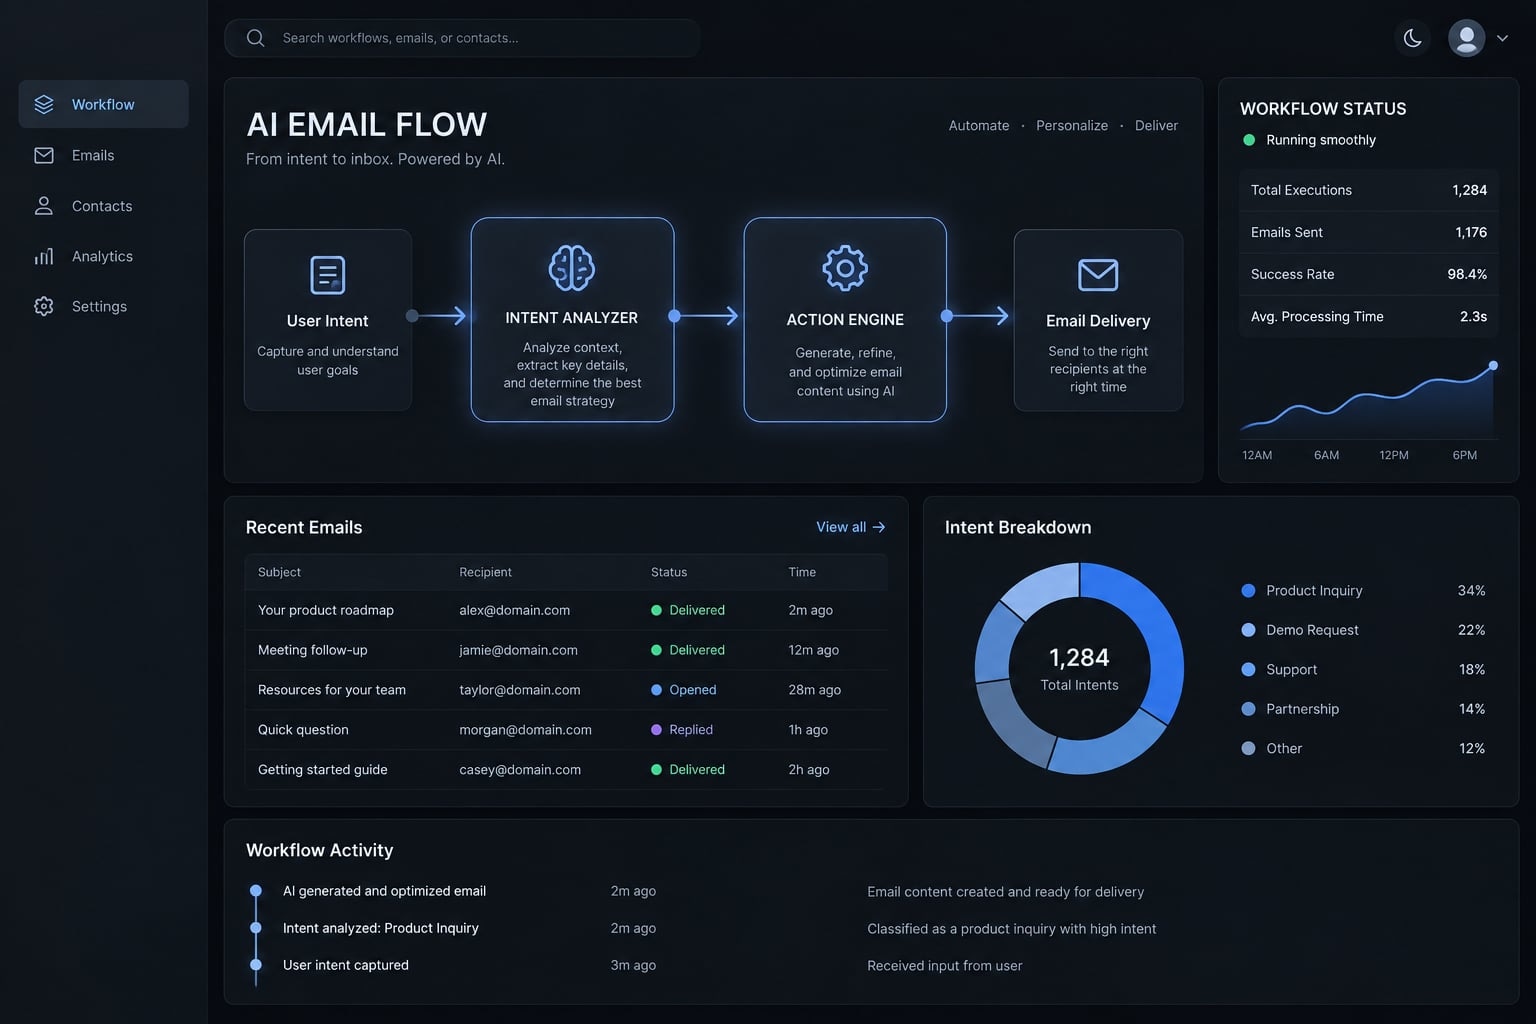Switch to the Workflow menu item
Viewport: 1536px width, 1024px height.
103,104
